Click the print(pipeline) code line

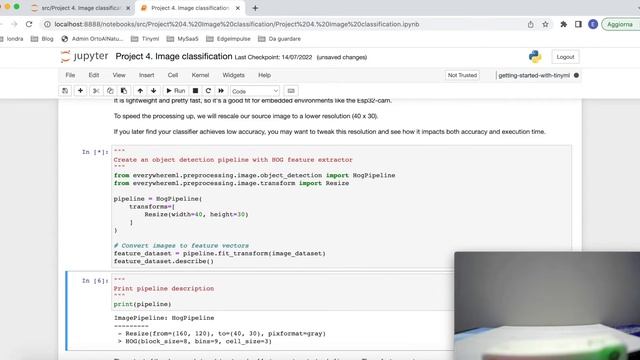142,304
